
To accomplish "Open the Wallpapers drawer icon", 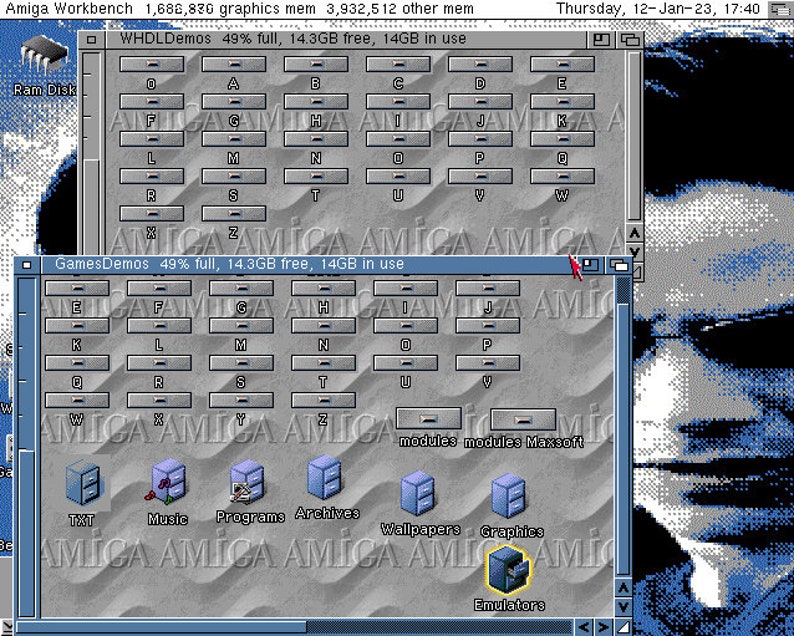I will click(x=417, y=494).
